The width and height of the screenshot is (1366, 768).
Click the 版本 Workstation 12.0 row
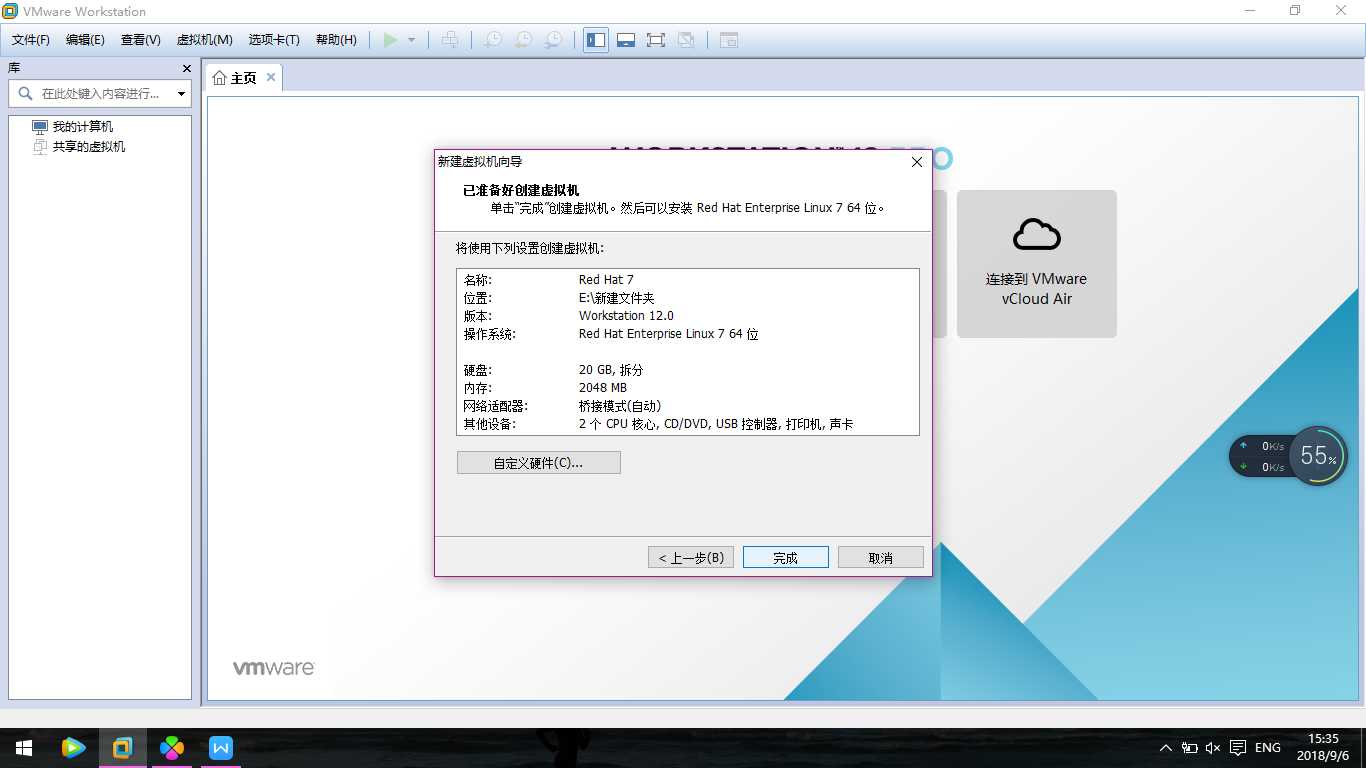click(687, 316)
